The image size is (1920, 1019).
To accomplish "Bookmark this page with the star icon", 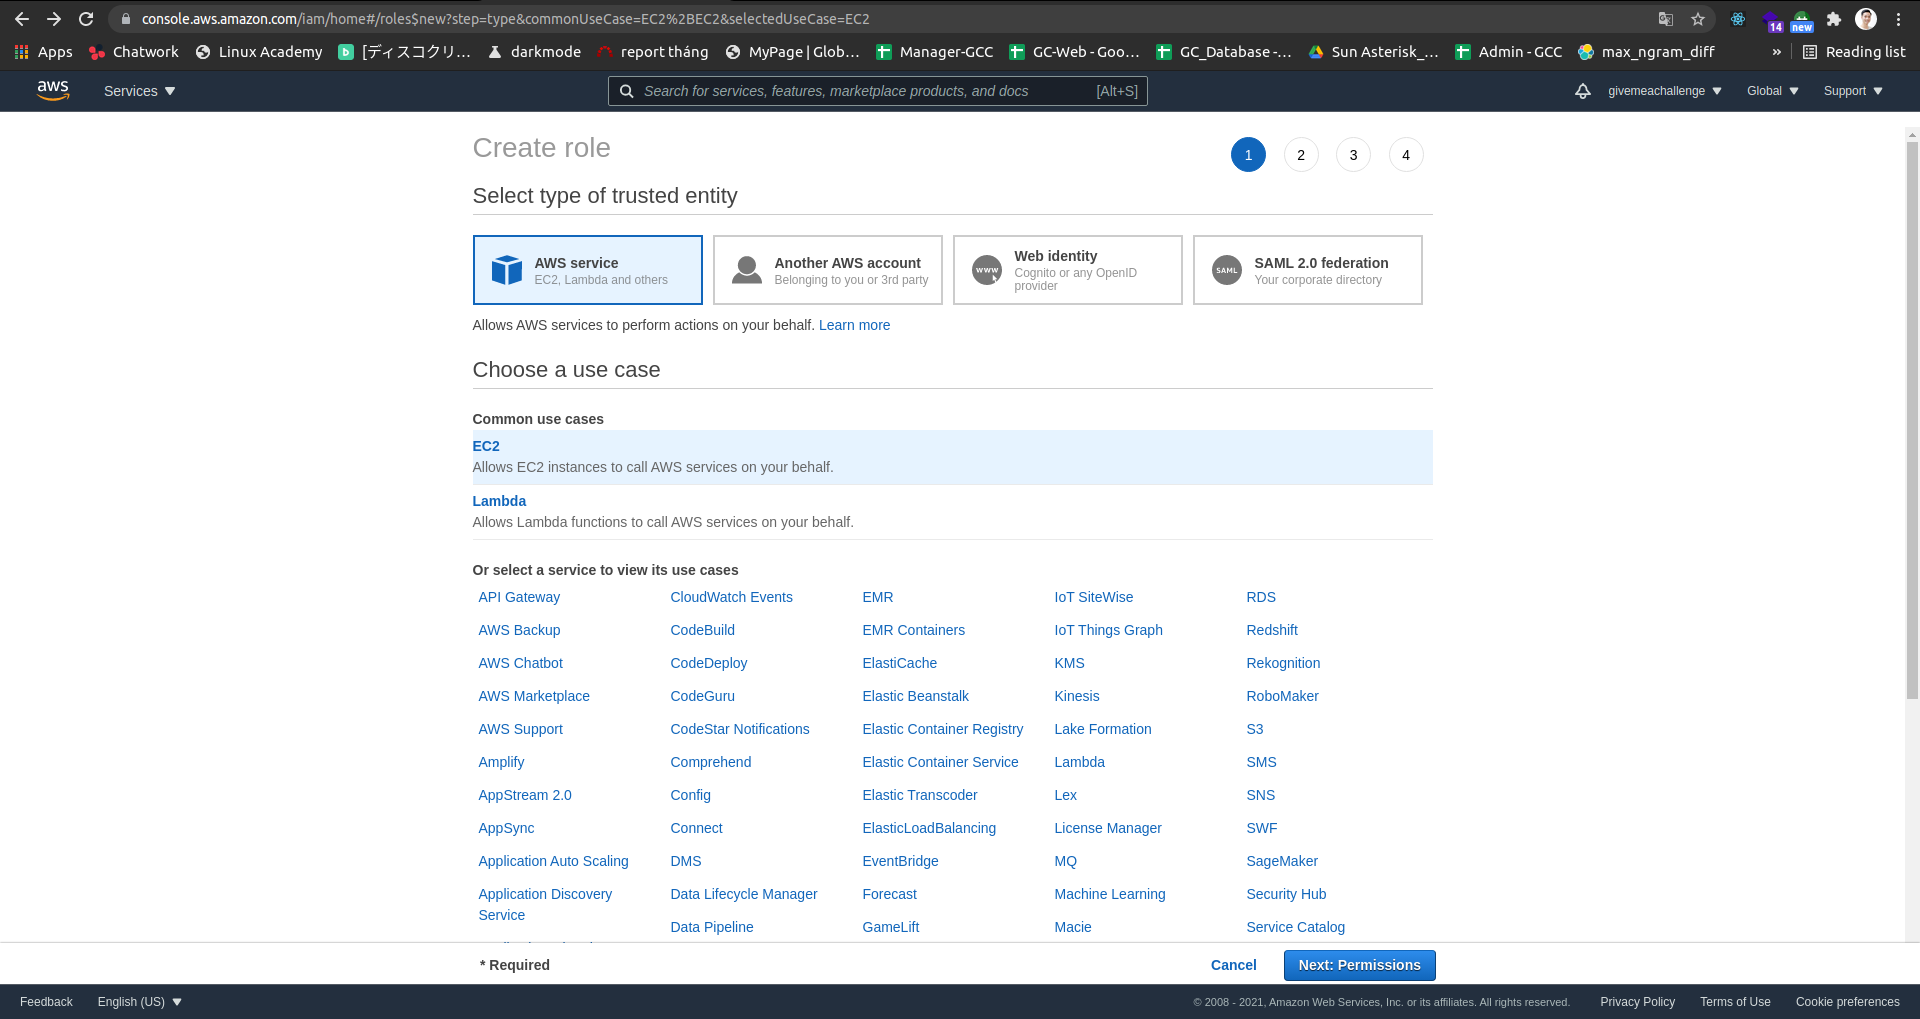I will click(1698, 19).
